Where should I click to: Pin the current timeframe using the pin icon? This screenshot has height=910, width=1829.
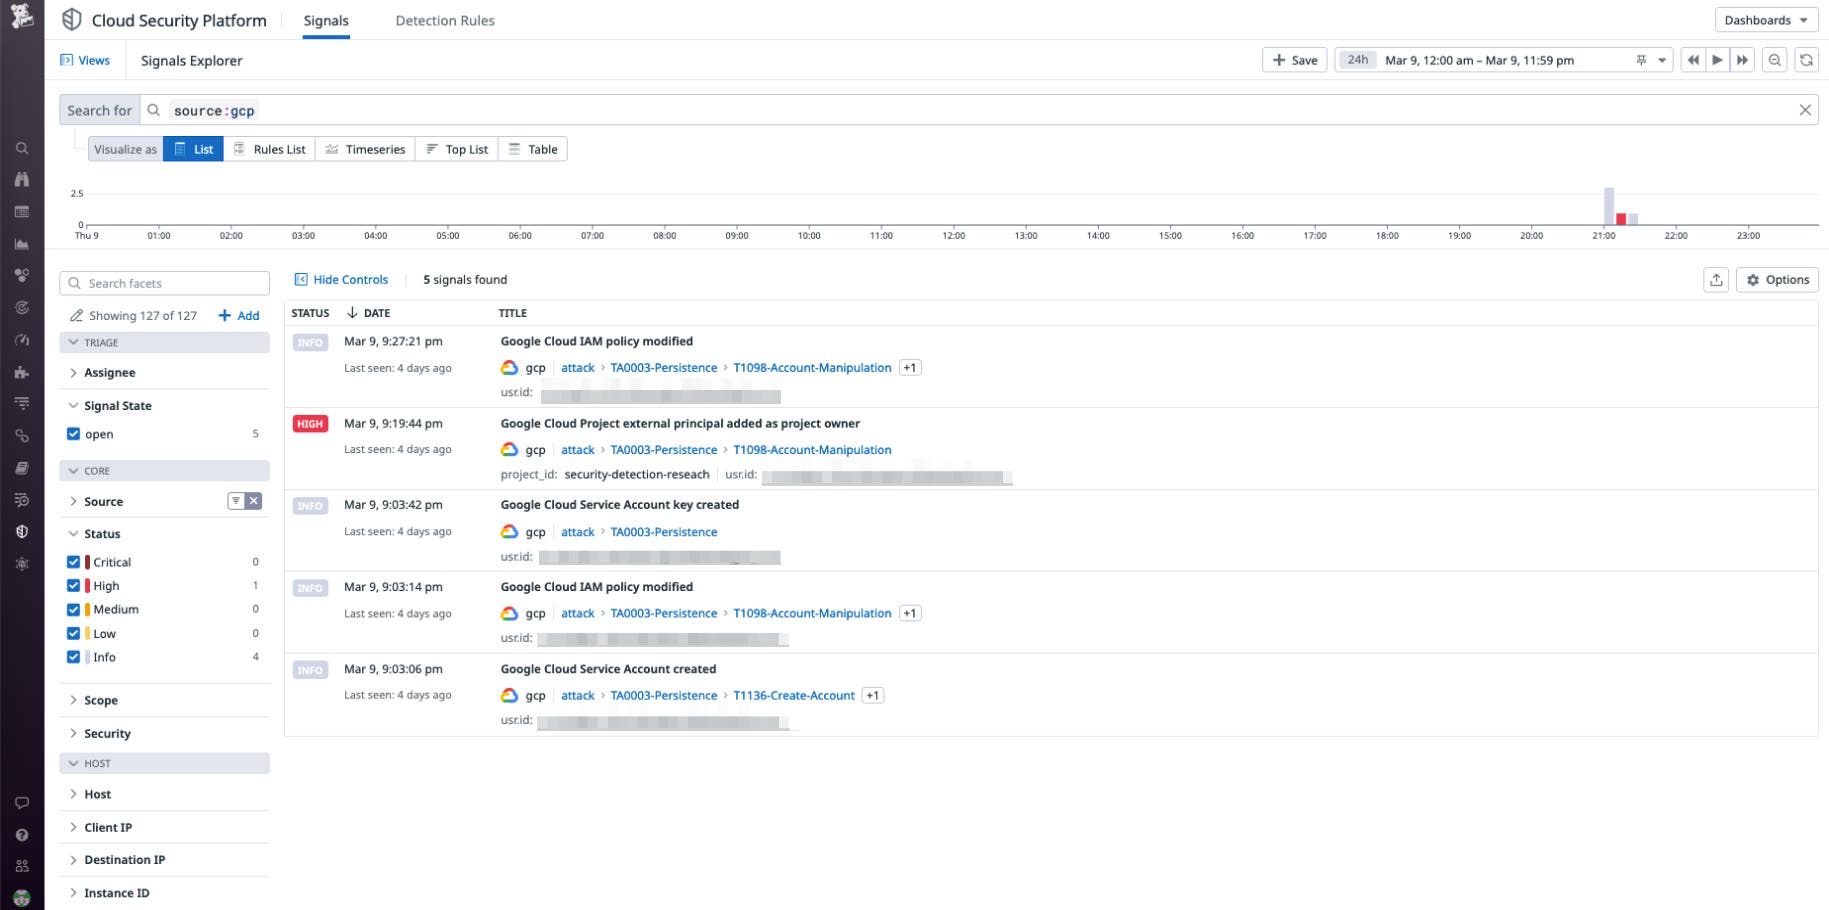1640,60
